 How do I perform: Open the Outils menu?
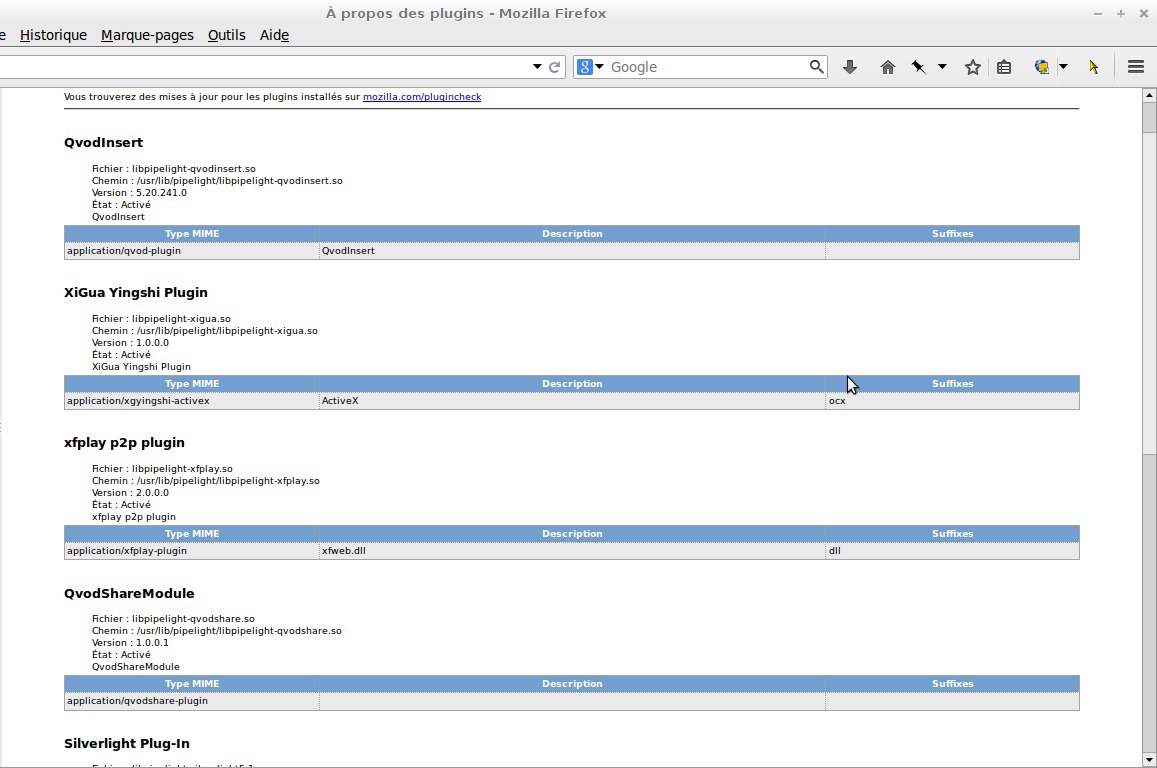[227, 35]
